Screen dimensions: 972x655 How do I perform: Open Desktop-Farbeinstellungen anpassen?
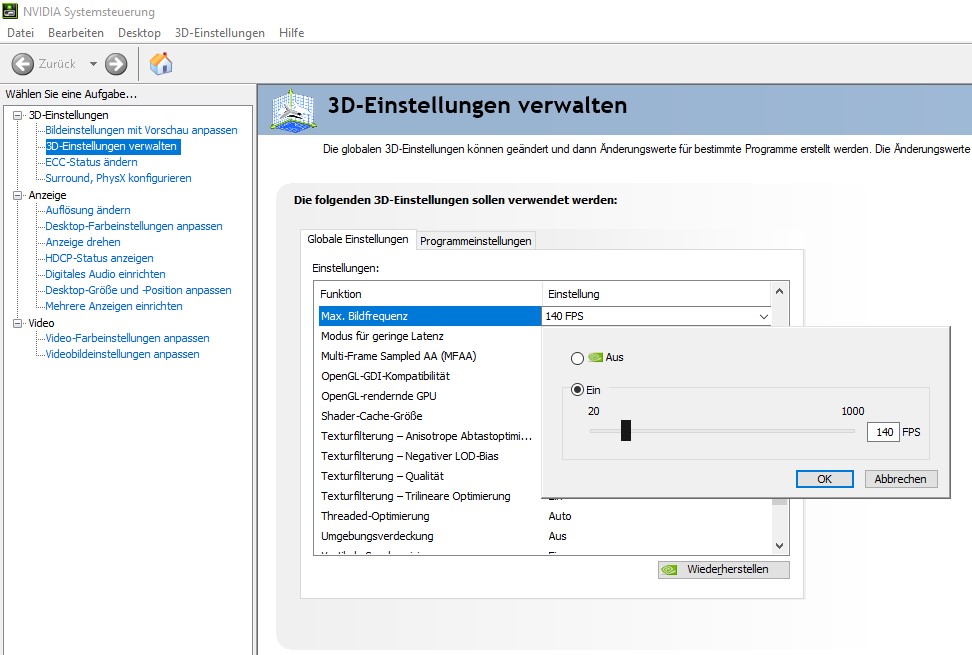tap(134, 226)
